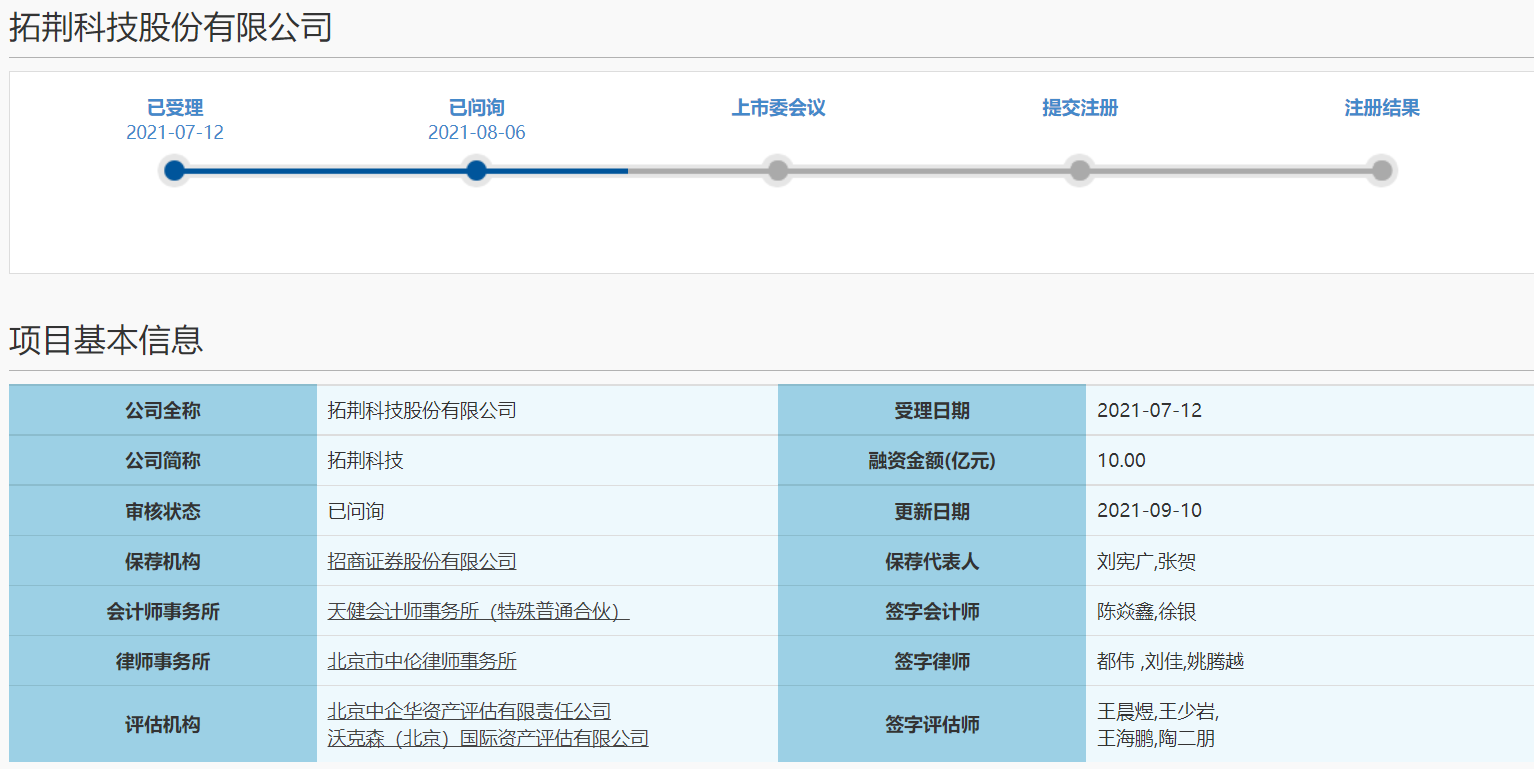Click the 评估机构 header cell
The width and height of the screenshot is (1534, 769).
163,724
